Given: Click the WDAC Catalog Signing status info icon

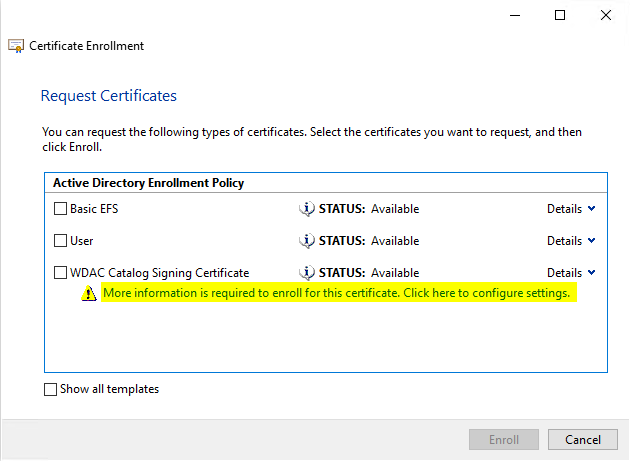Looking at the screenshot, I should coord(308,273).
